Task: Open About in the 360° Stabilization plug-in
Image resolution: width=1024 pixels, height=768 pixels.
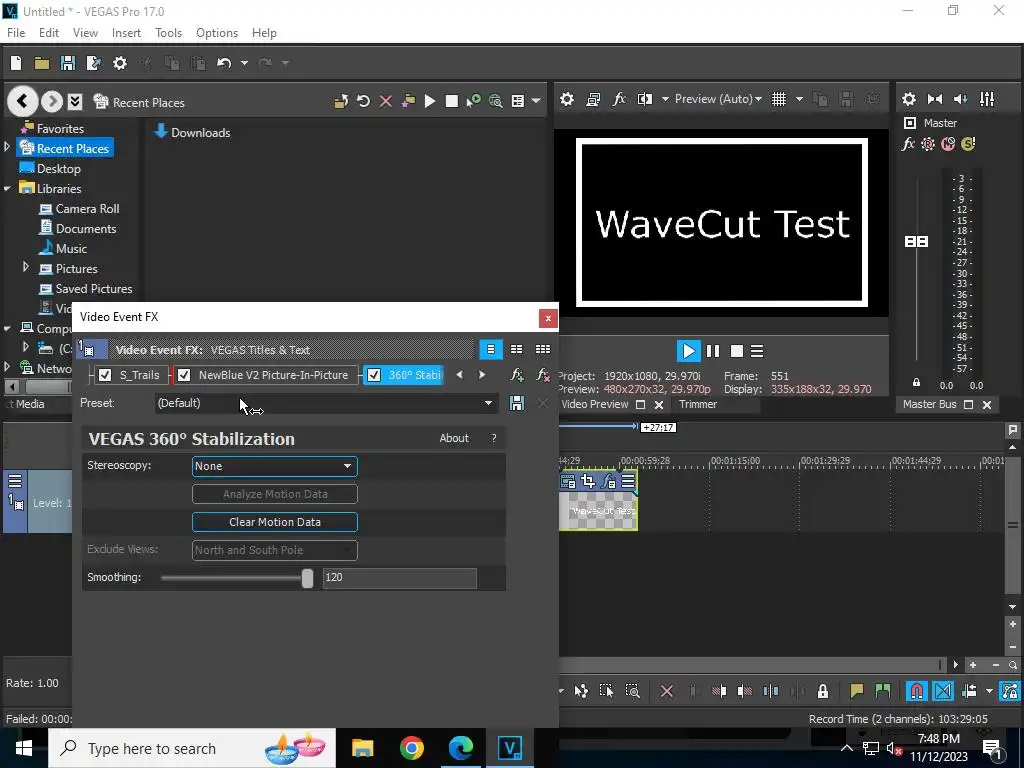Action: click(454, 438)
